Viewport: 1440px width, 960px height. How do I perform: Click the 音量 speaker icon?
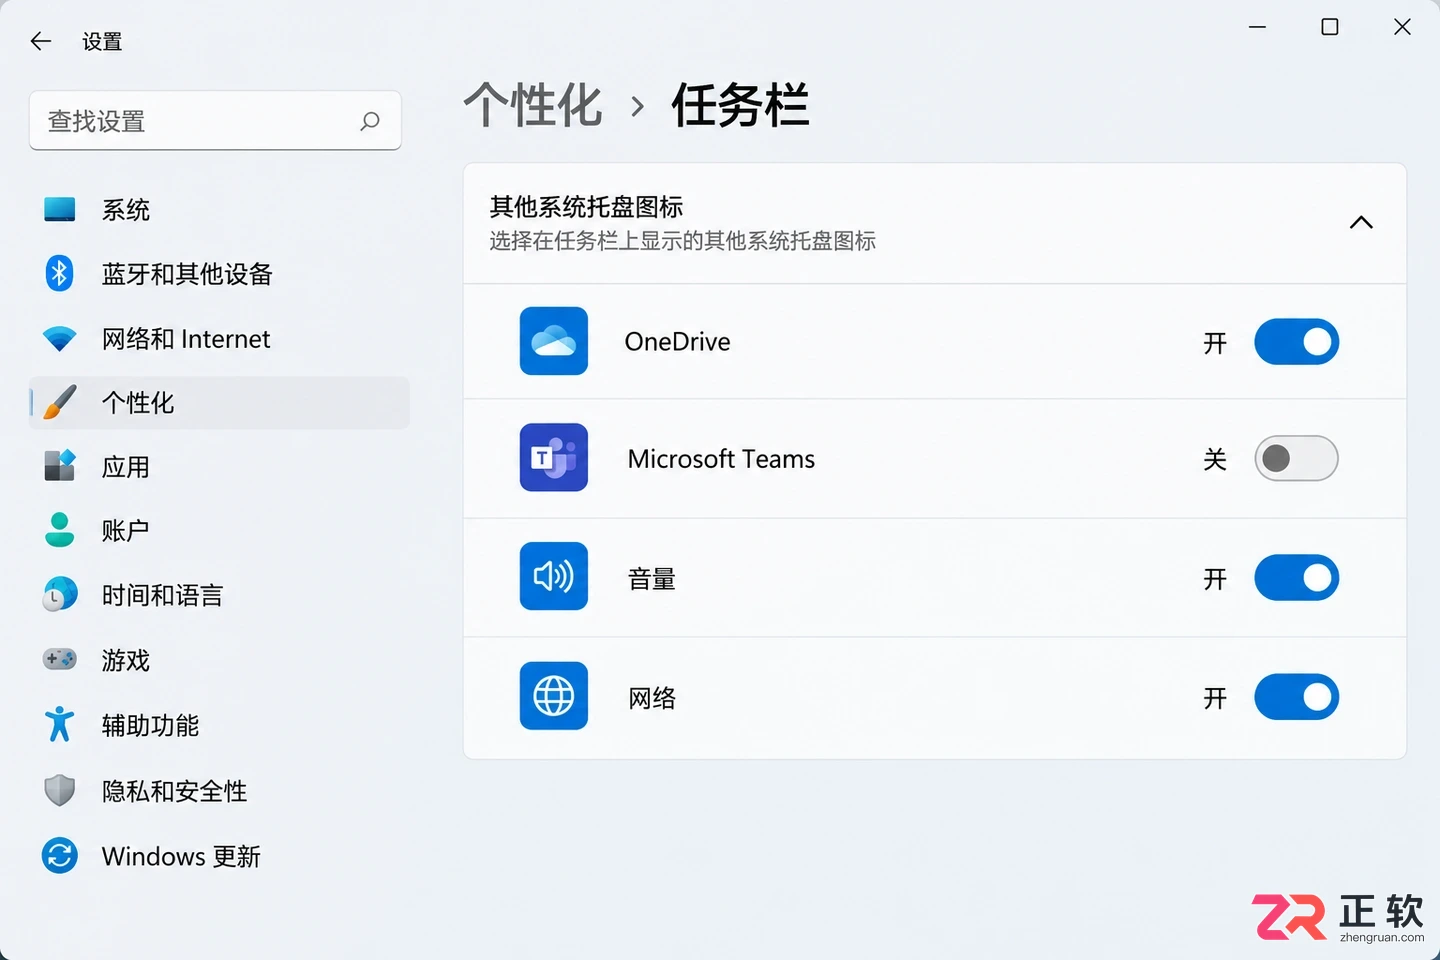pyautogui.click(x=554, y=576)
